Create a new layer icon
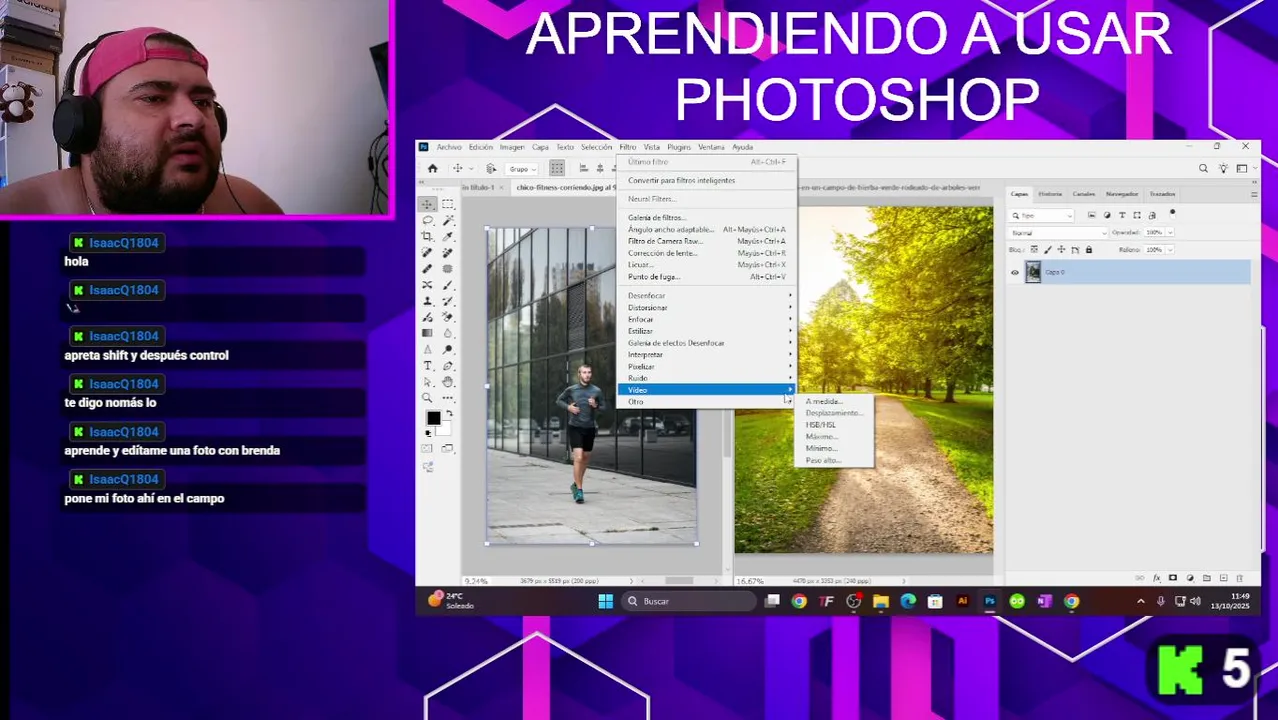This screenshot has height=720, width=1278. tap(1224, 578)
